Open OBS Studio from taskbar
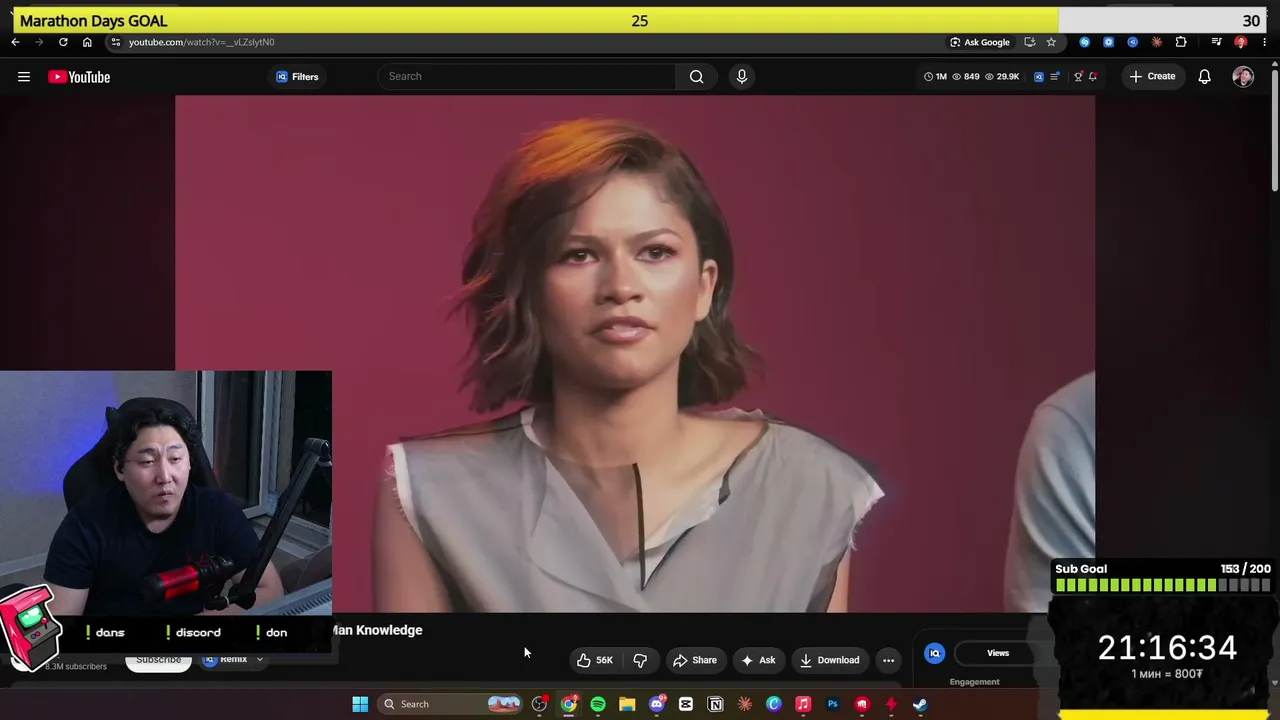Image resolution: width=1280 pixels, height=720 pixels. (x=539, y=704)
